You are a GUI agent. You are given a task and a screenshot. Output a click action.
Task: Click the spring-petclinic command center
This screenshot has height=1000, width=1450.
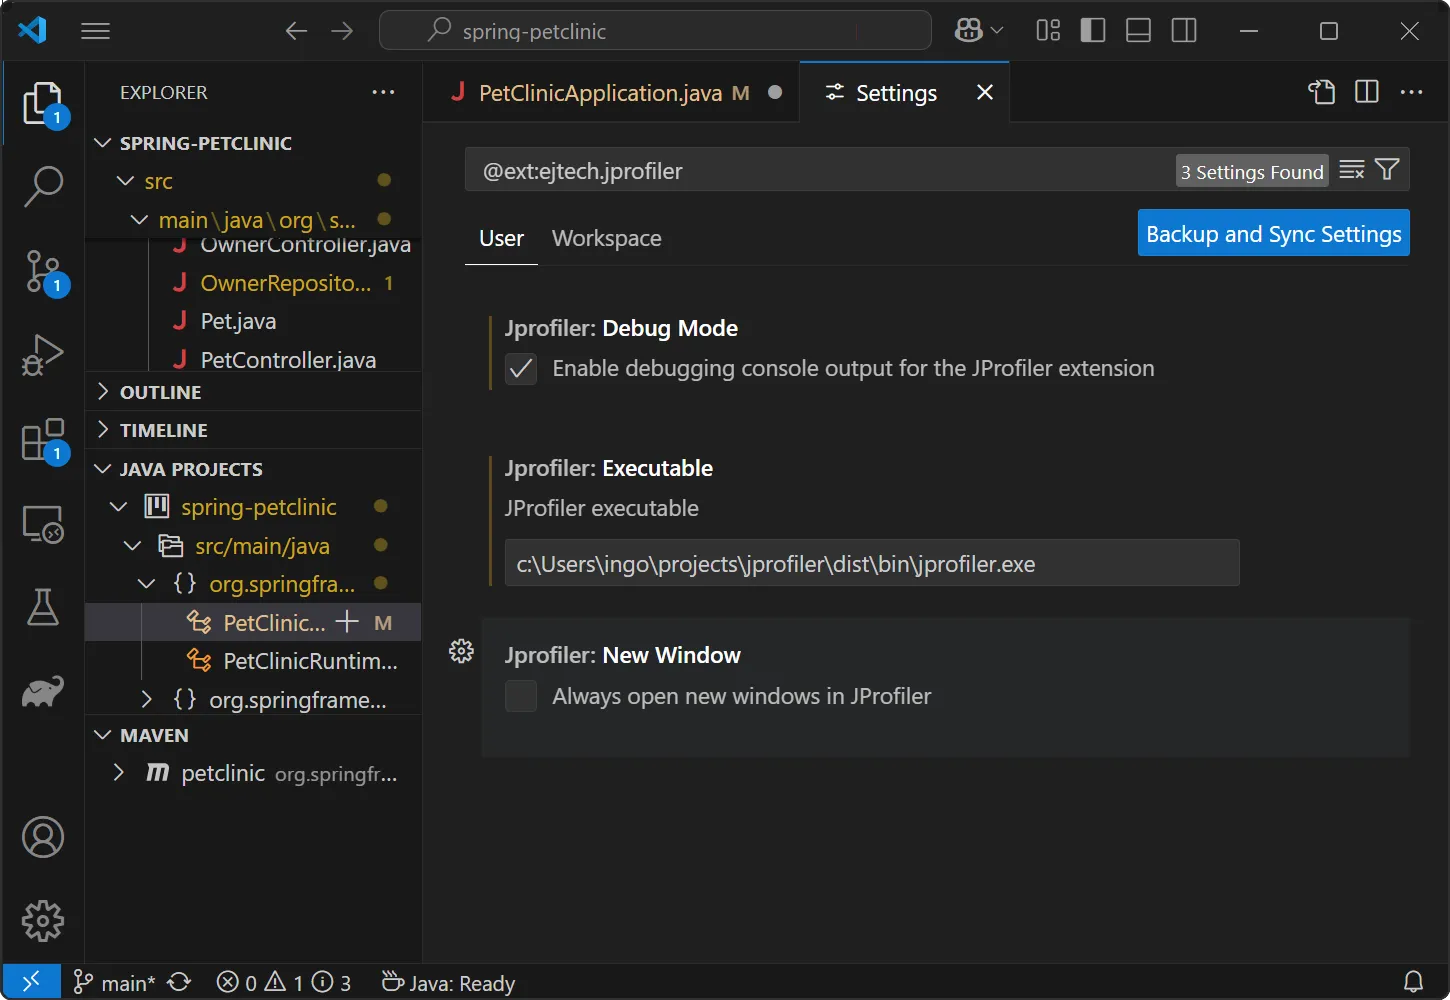(x=655, y=31)
